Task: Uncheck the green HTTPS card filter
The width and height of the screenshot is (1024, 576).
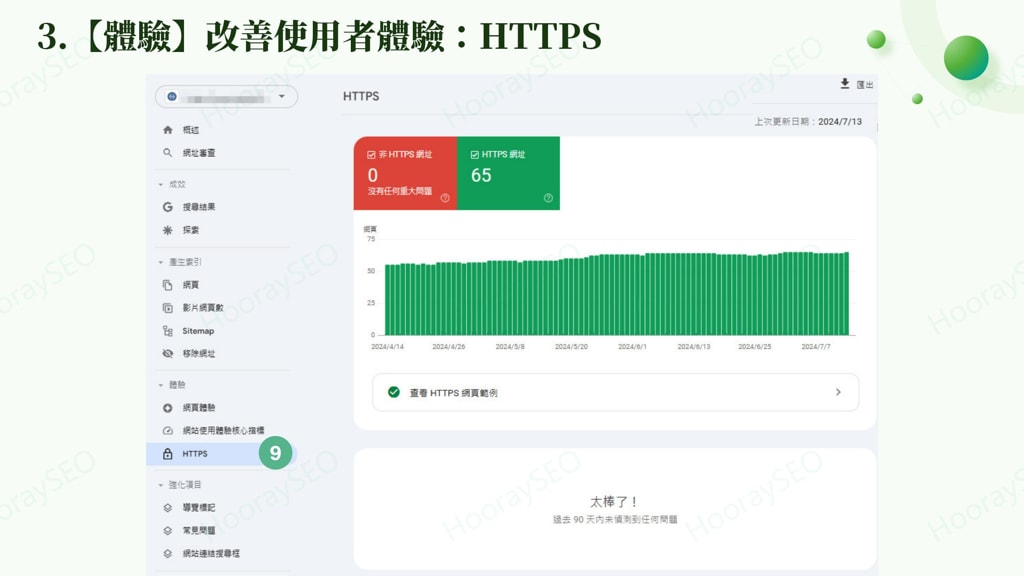Action: click(x=474, y=153)
